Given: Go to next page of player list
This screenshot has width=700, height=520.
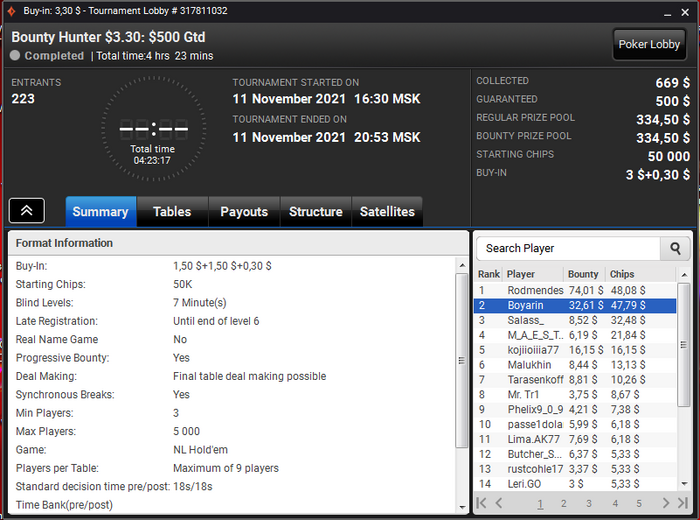Looking at the screenshot, I should [666, 503].
